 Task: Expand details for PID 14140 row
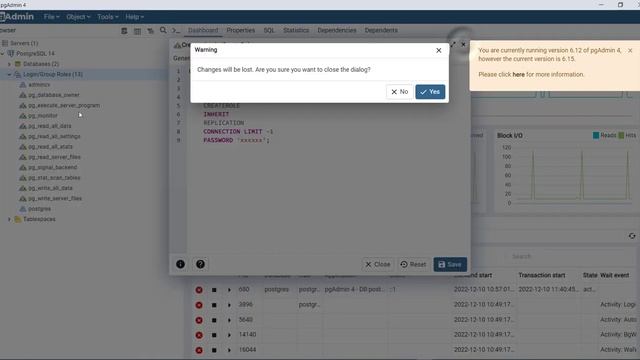[x=229, y=335]
